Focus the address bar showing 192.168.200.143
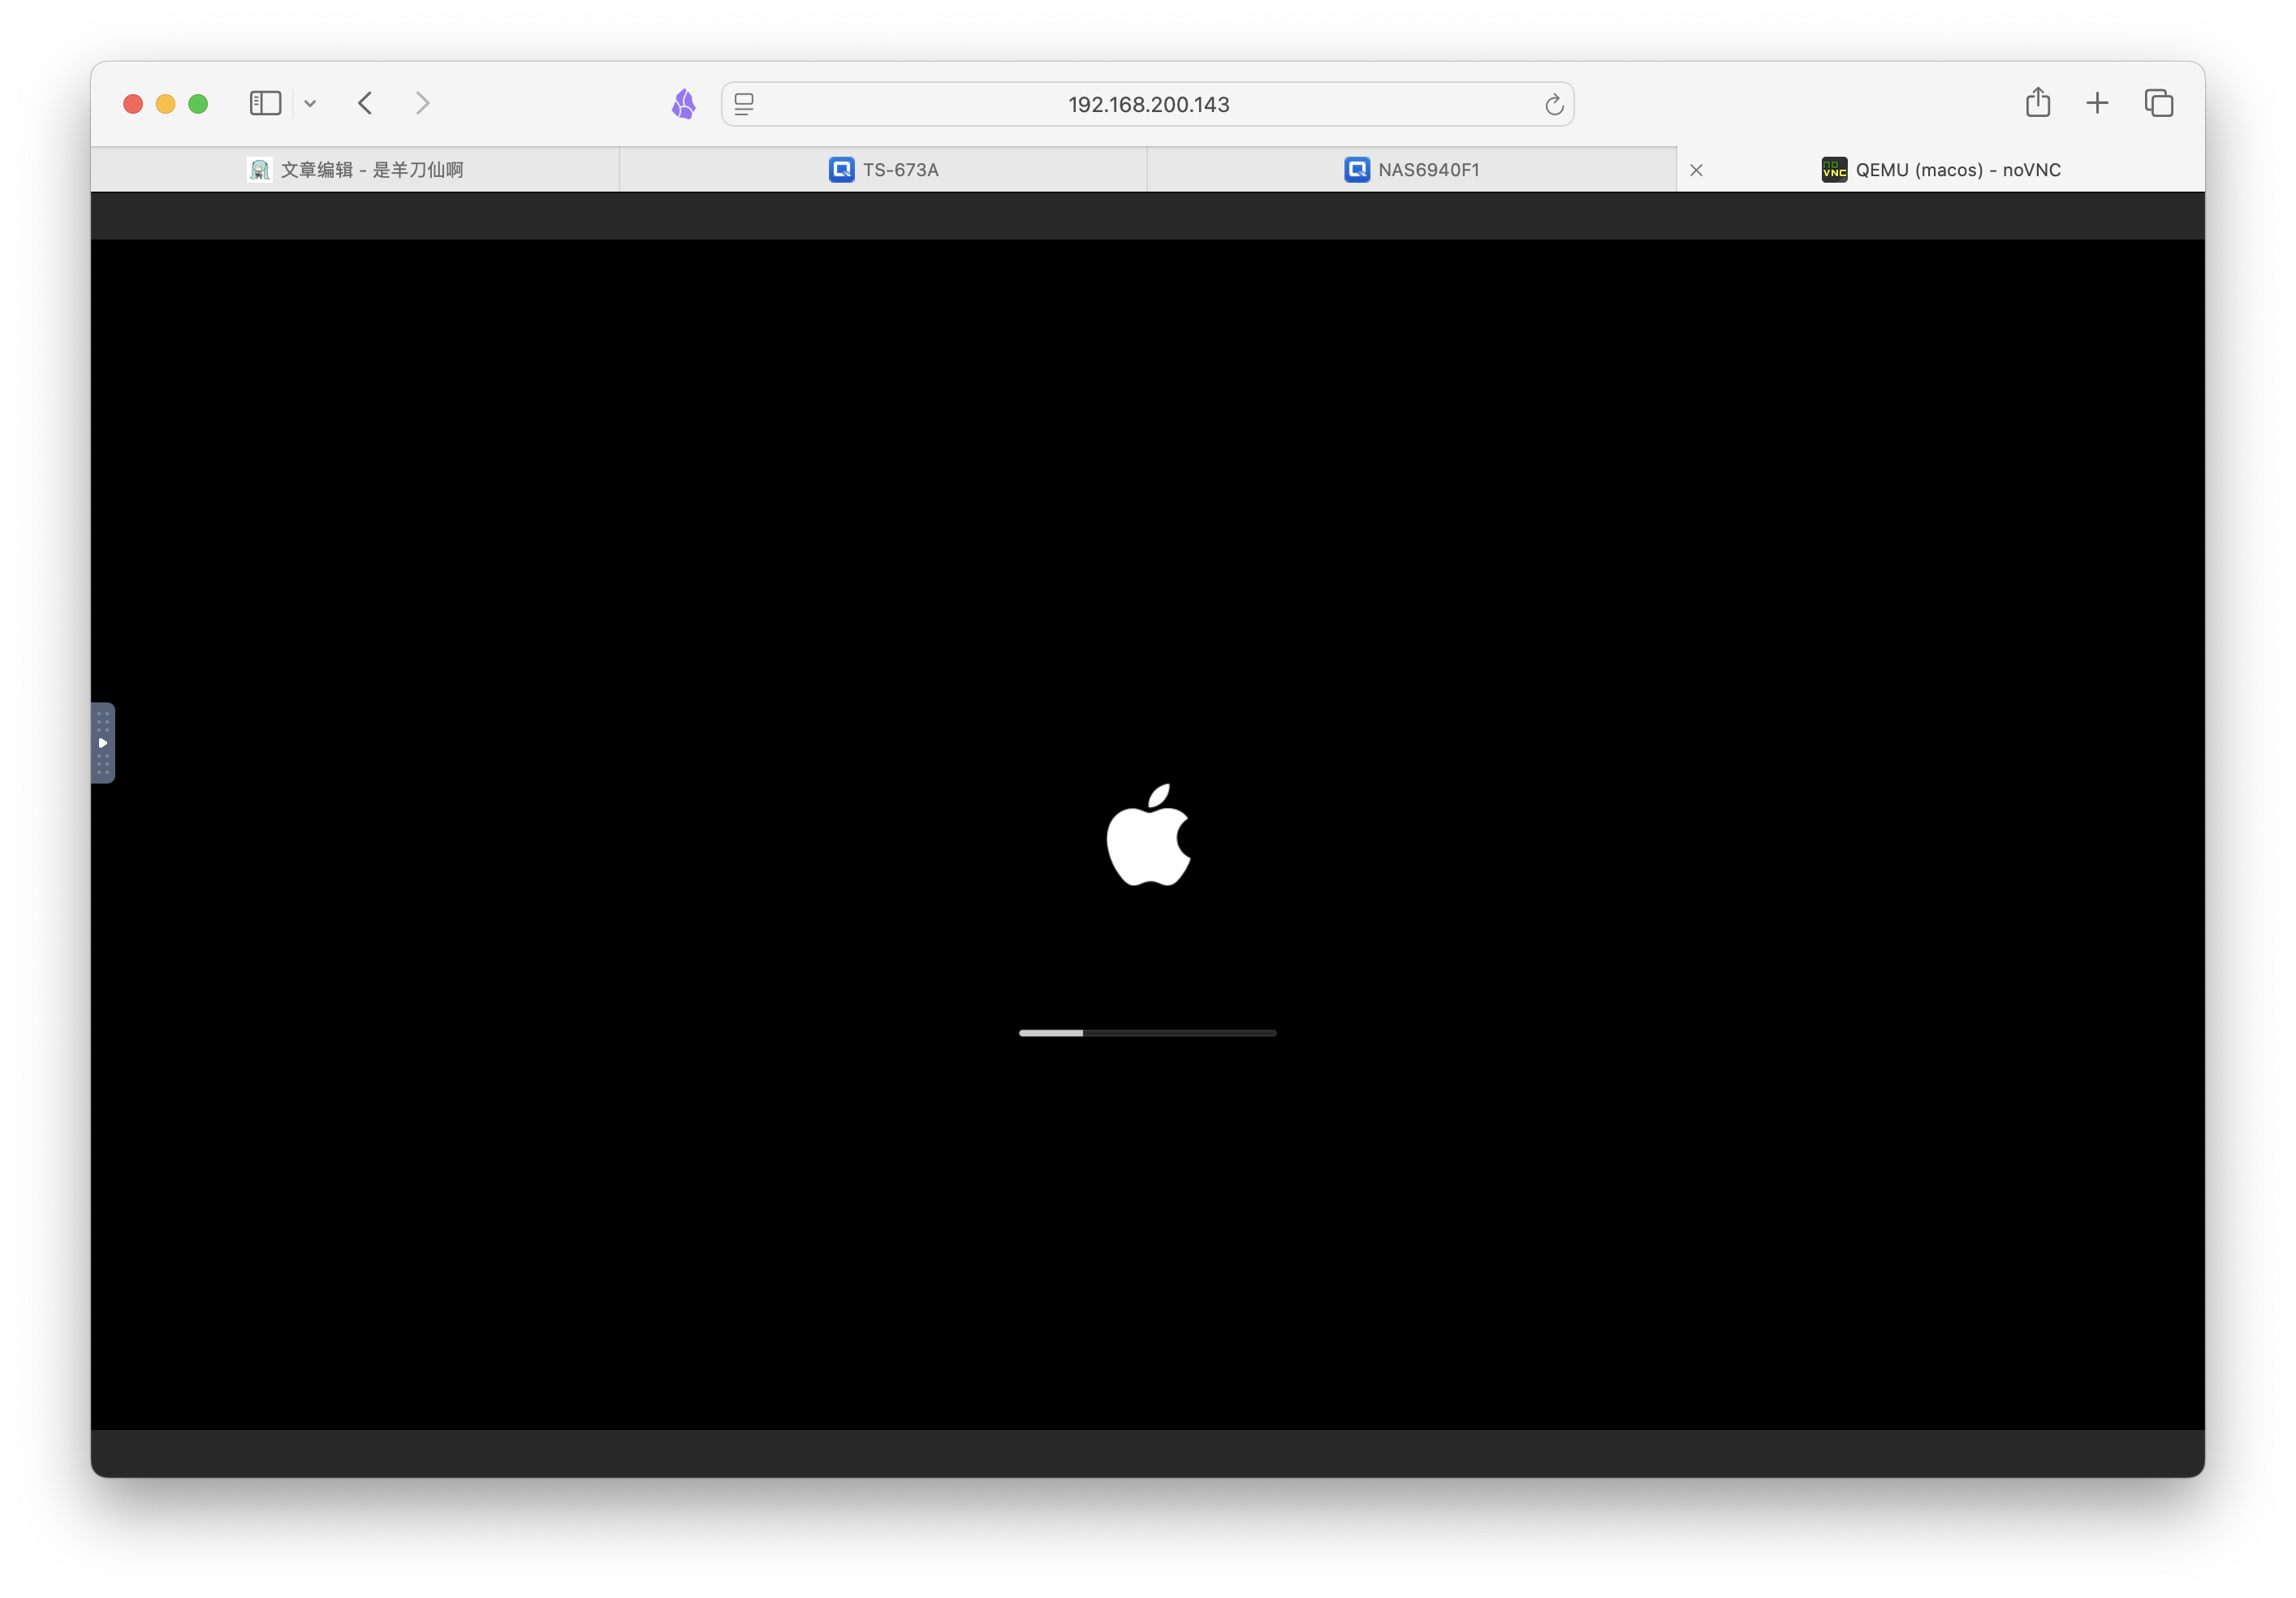Screen dimensions: 2296x1598 tap(1148, 104)
